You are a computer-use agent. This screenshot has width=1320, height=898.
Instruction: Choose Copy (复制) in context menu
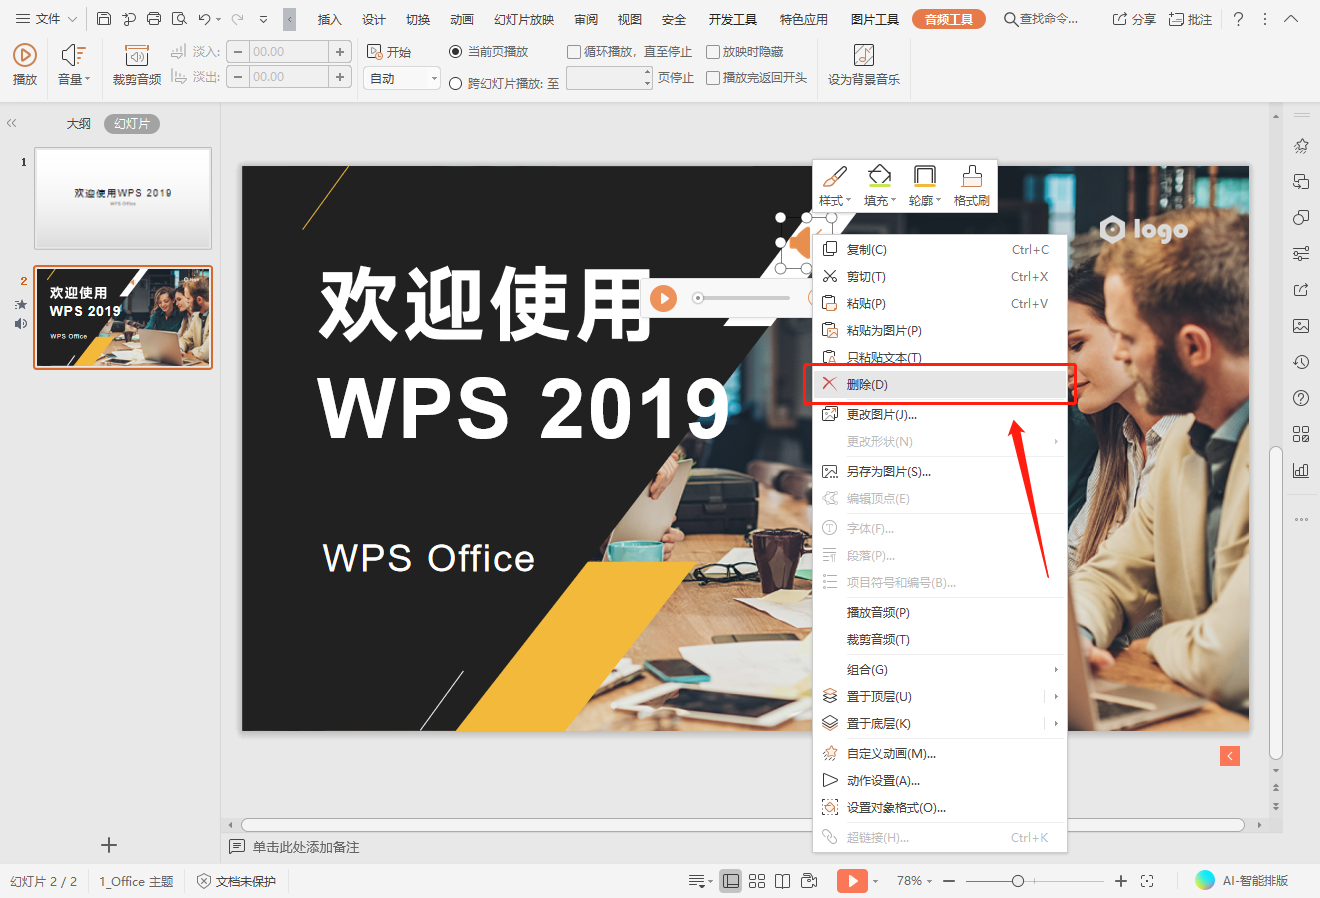pos(939,249)
